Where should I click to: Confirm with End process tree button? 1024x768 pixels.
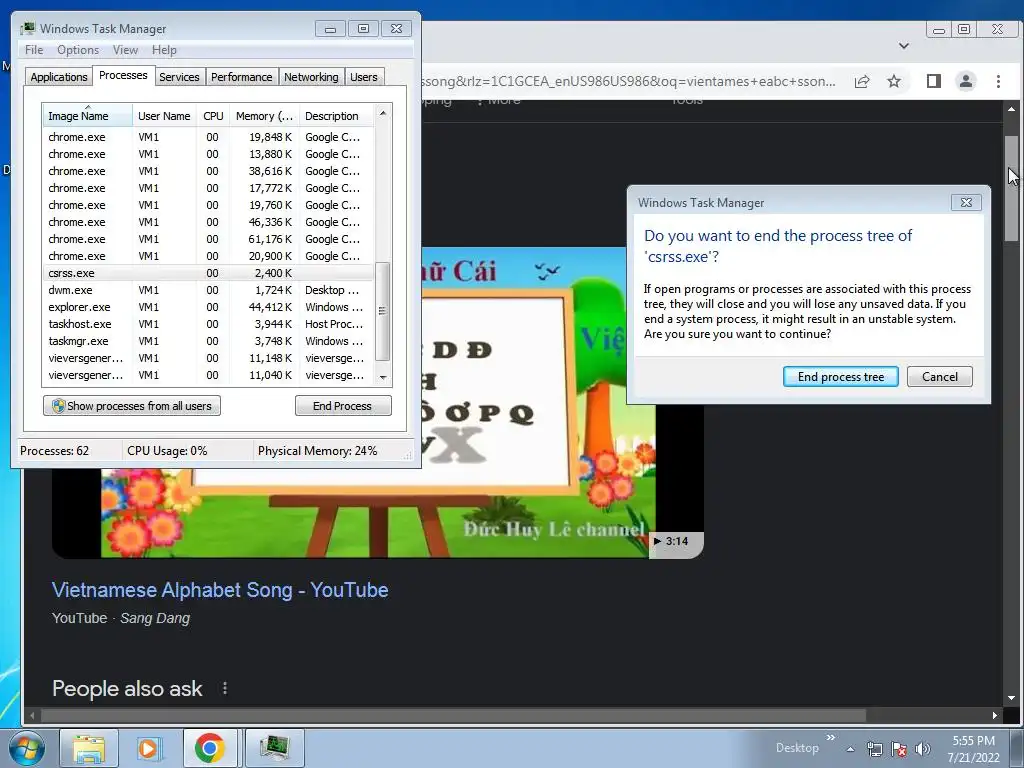(840, 377)
